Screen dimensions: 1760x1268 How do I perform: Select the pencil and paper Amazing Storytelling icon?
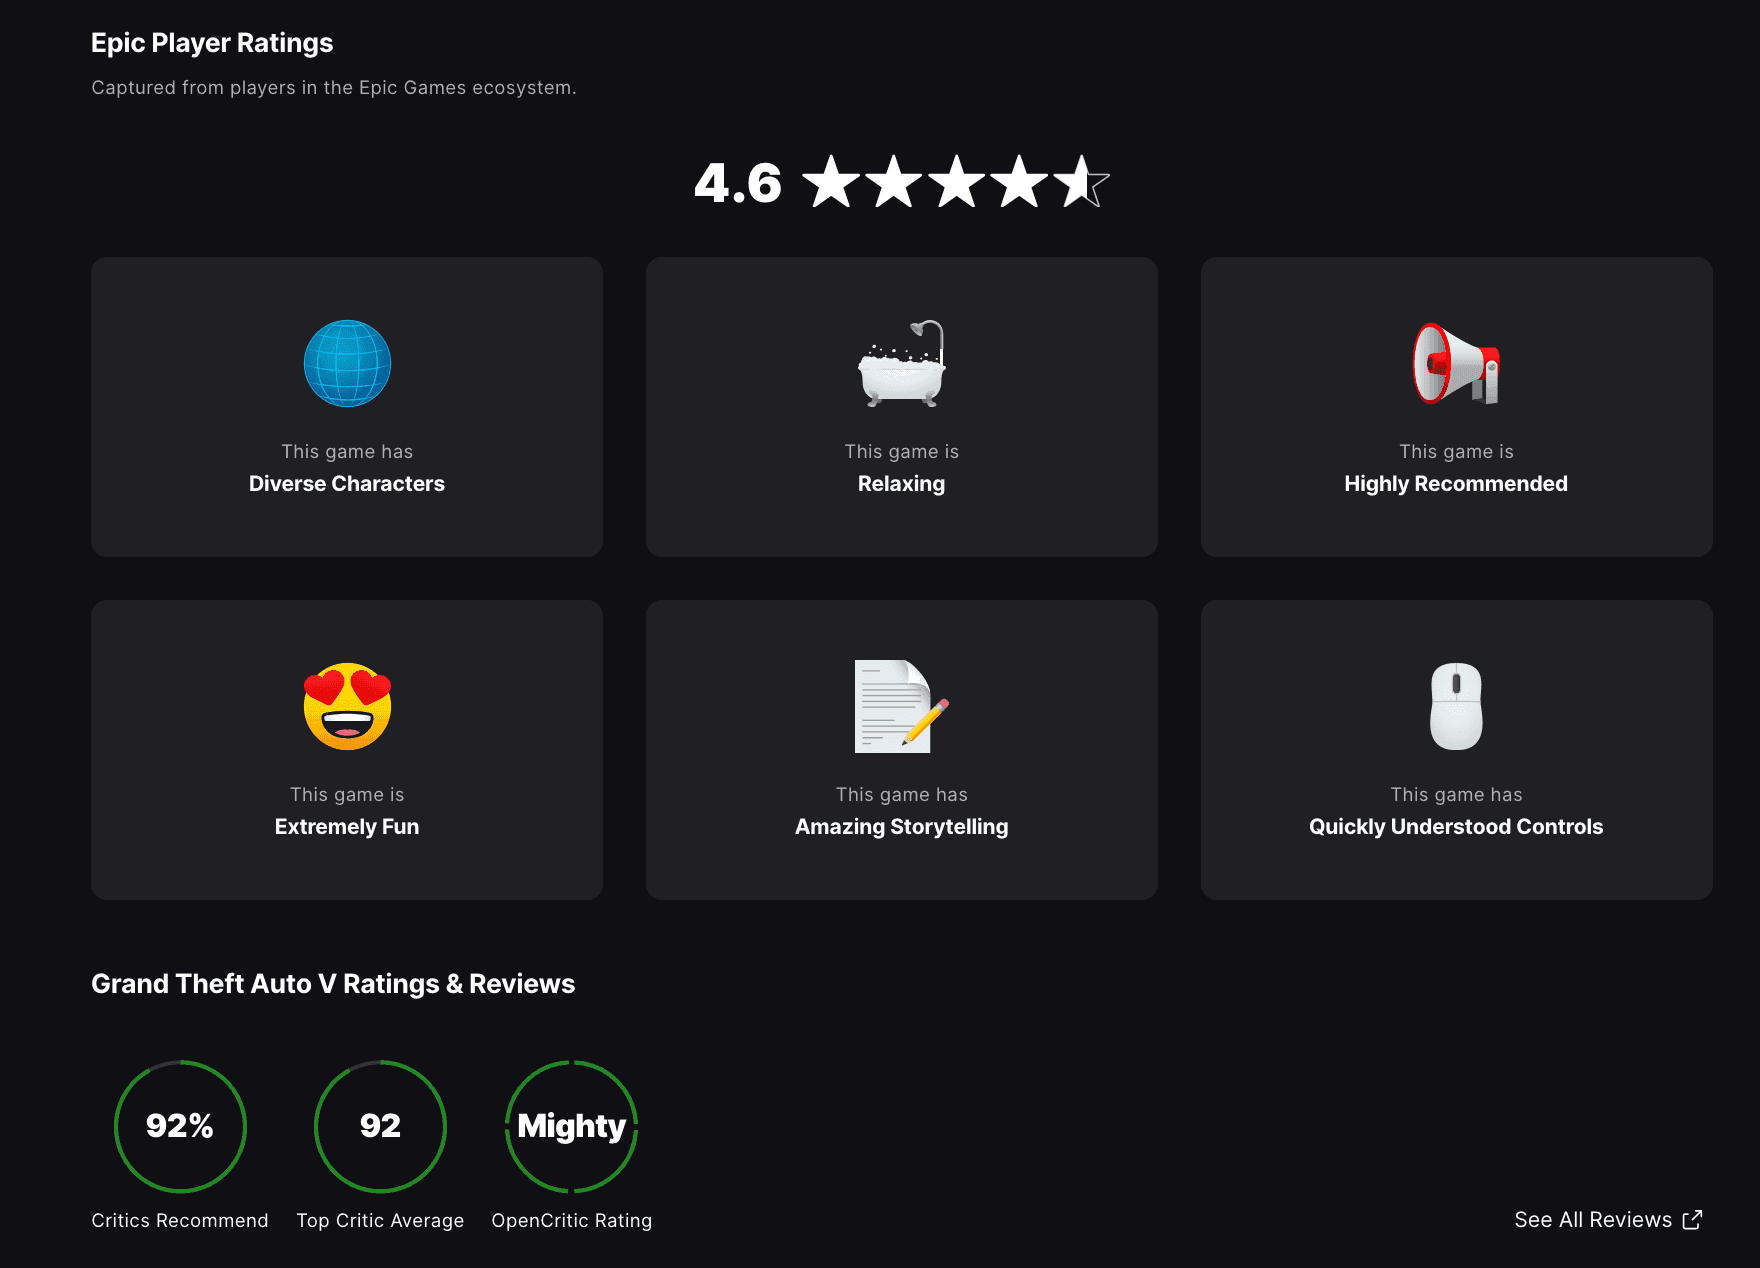click(x=901, y=707)
